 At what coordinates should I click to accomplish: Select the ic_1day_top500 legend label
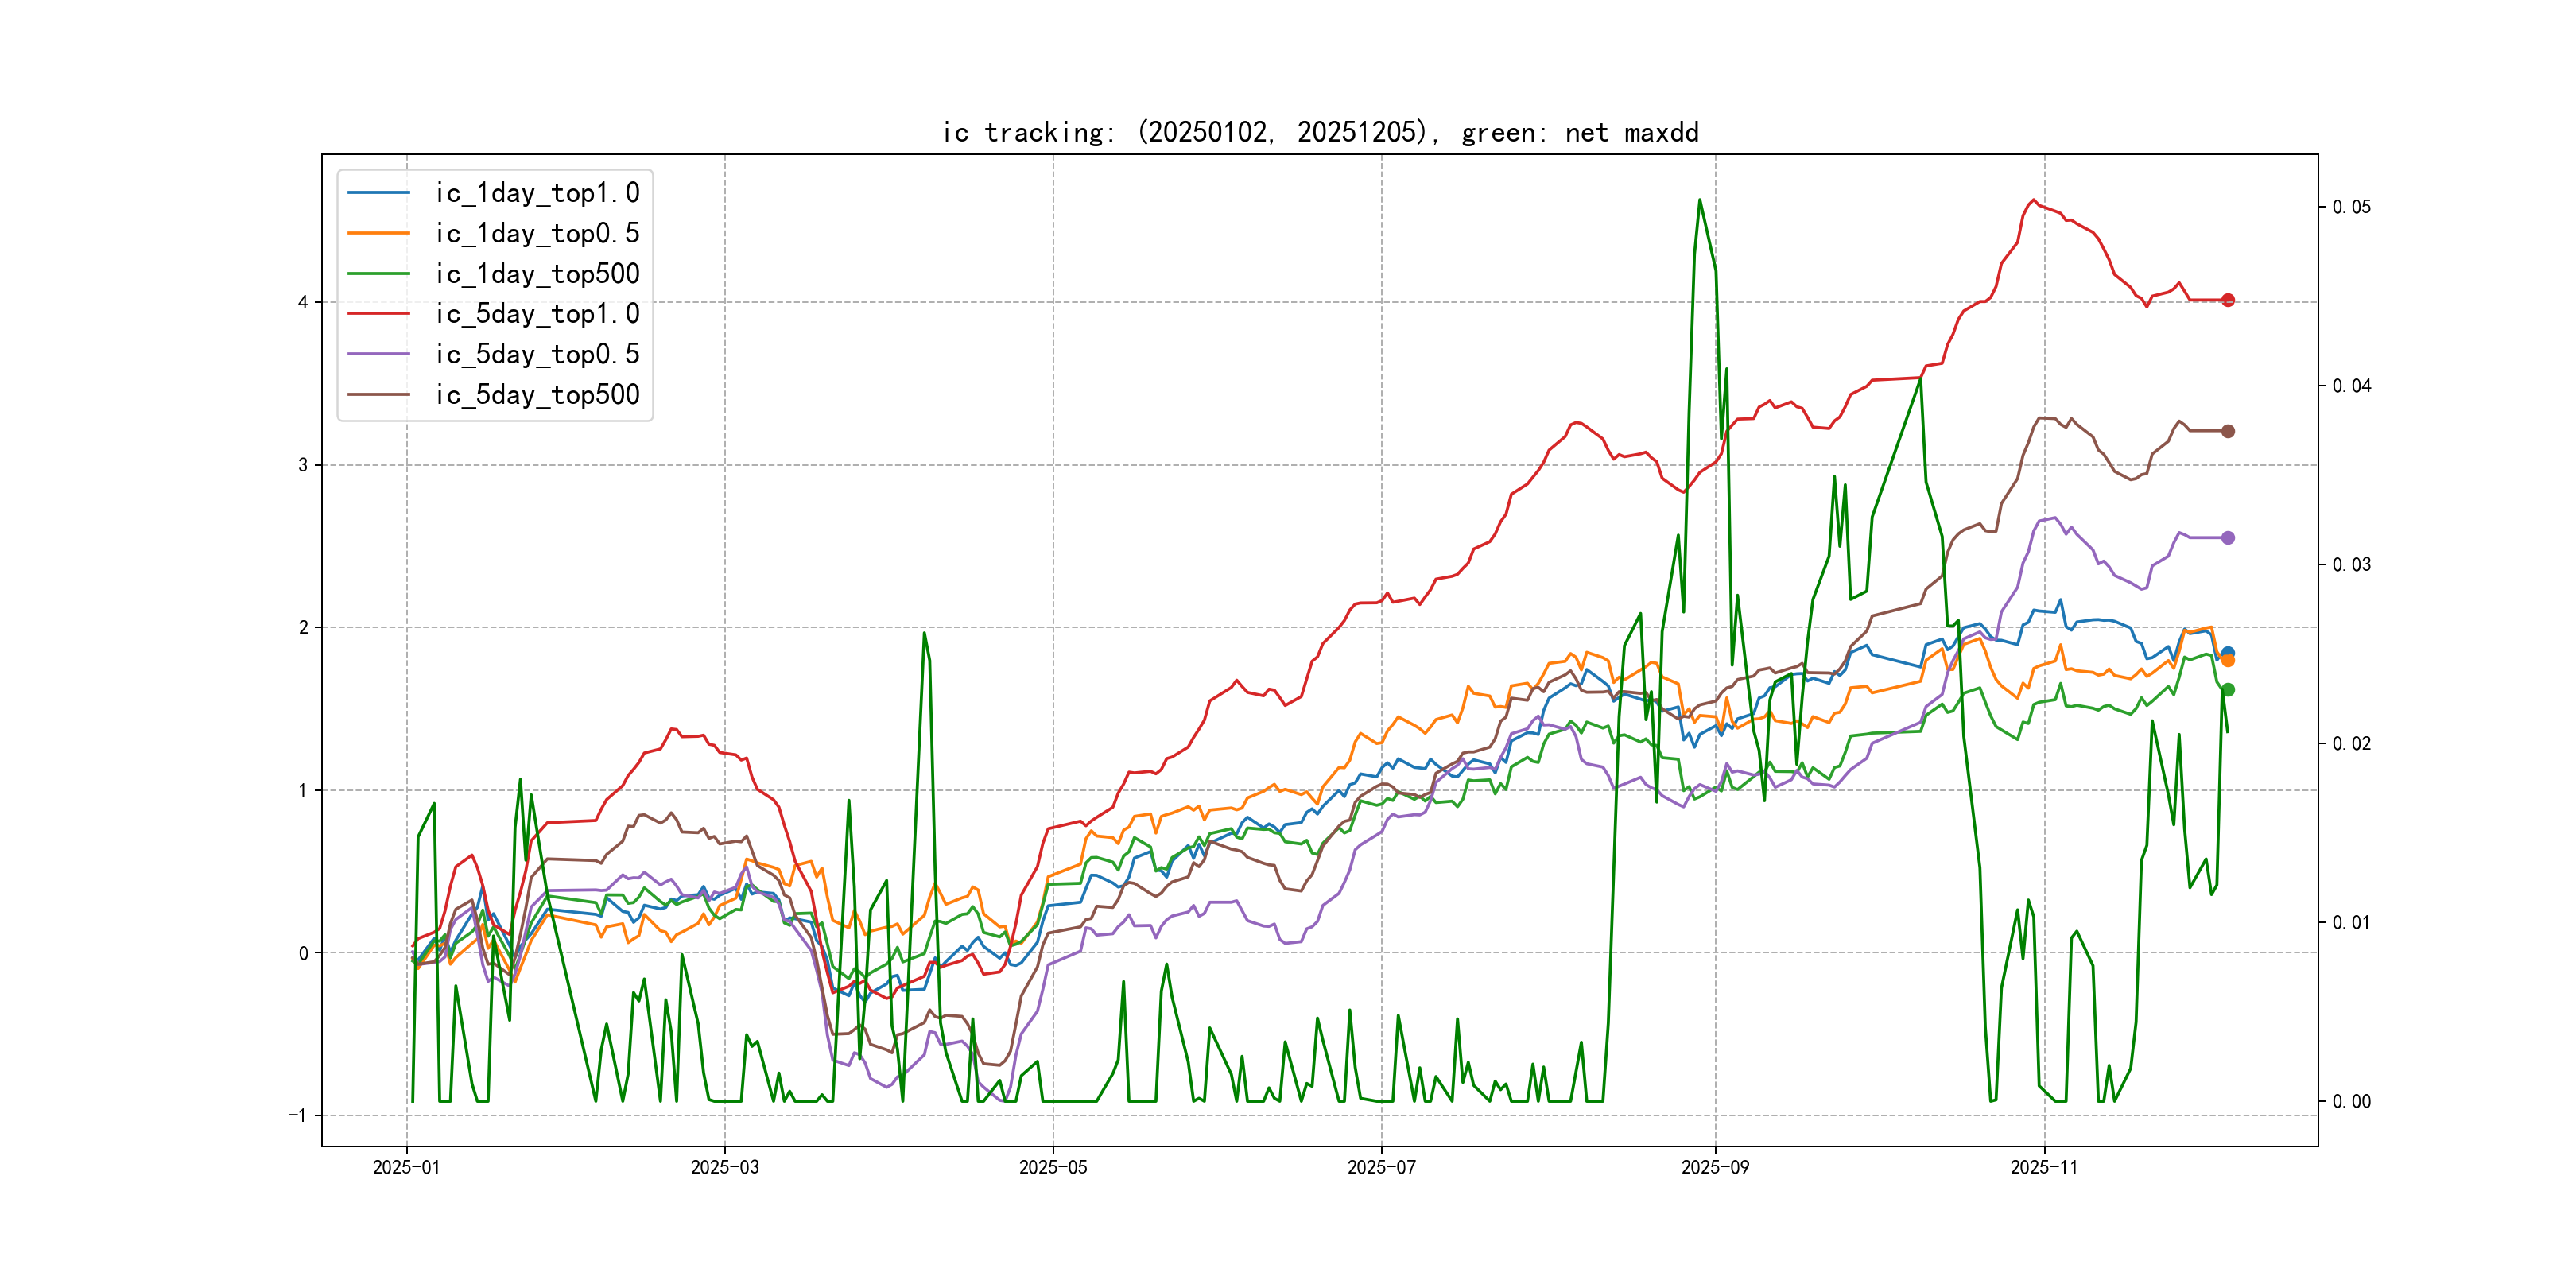click(x=537, y=274)
